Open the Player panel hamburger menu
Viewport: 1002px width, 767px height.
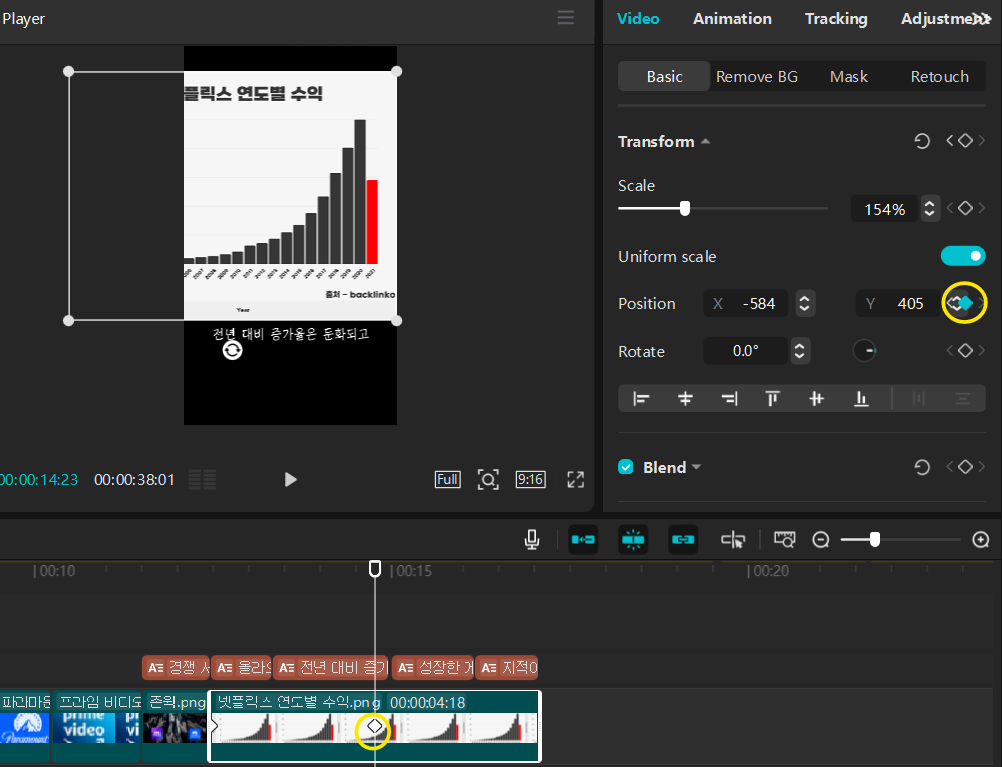click(566, 18)
